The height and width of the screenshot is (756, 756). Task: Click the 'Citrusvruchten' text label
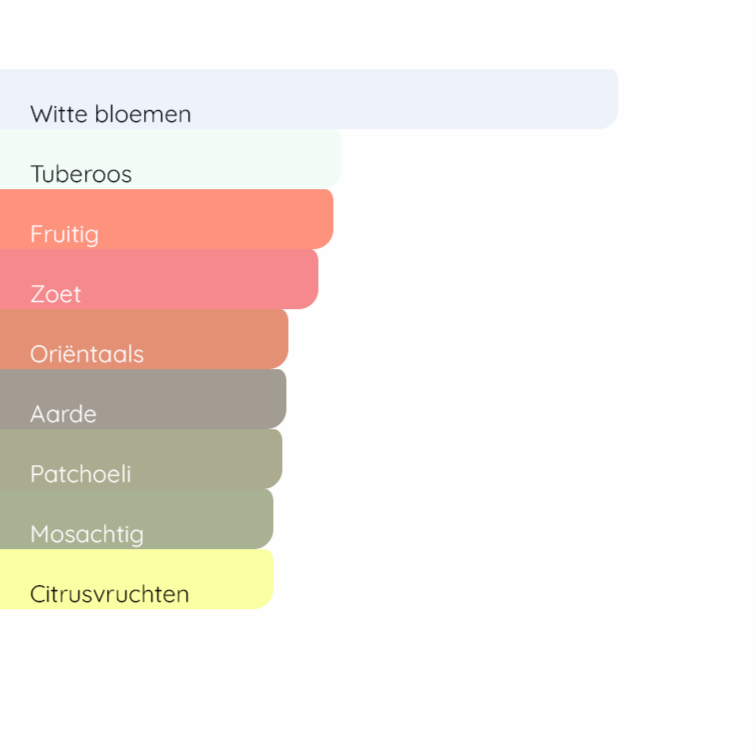(x=109, y=594)
